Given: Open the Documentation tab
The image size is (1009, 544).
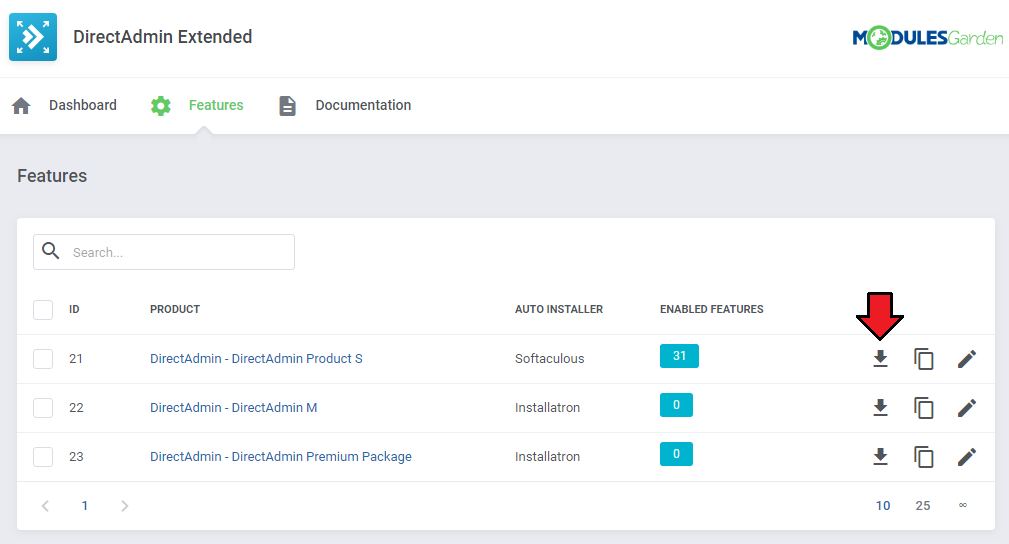Looking at the screenshot, I should coord(363,105).
